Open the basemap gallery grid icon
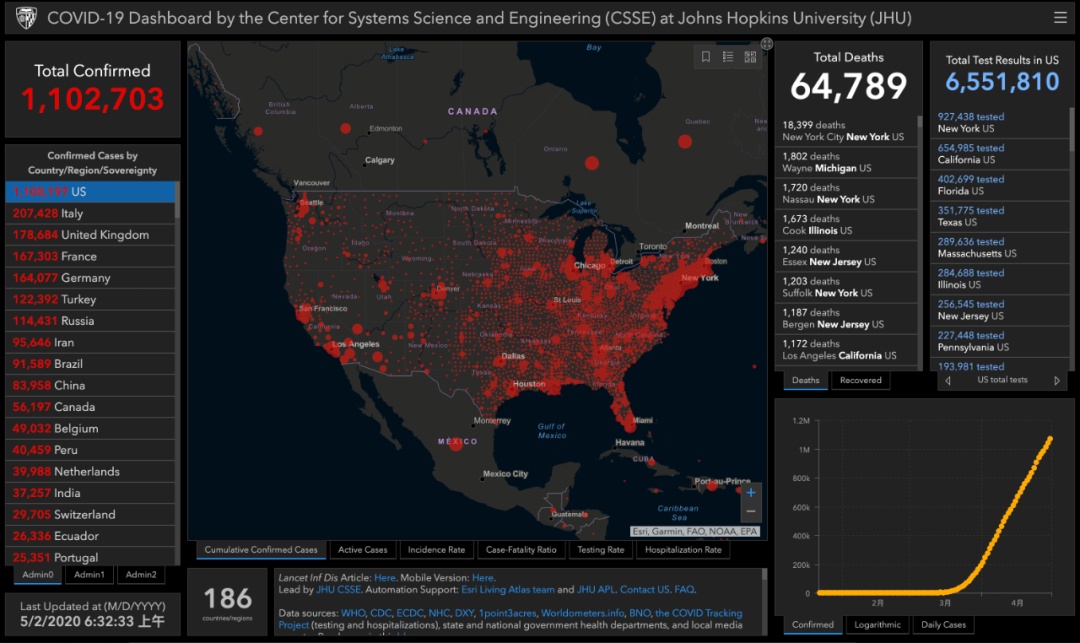This screenshot has width=1080, height=643. point(750,57)
